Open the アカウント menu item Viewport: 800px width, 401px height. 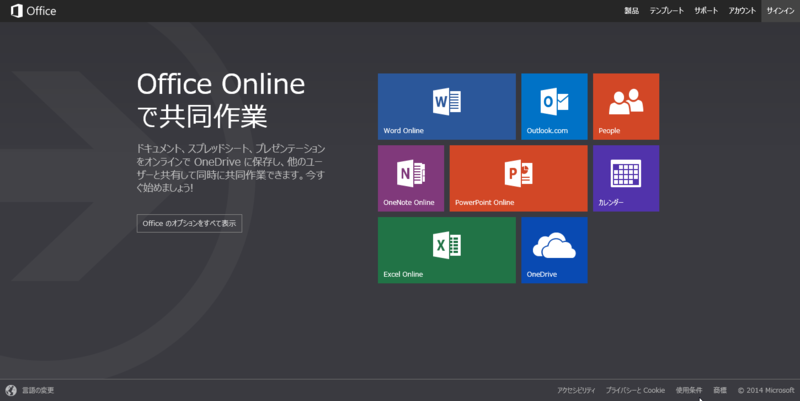tap(742, 11)
